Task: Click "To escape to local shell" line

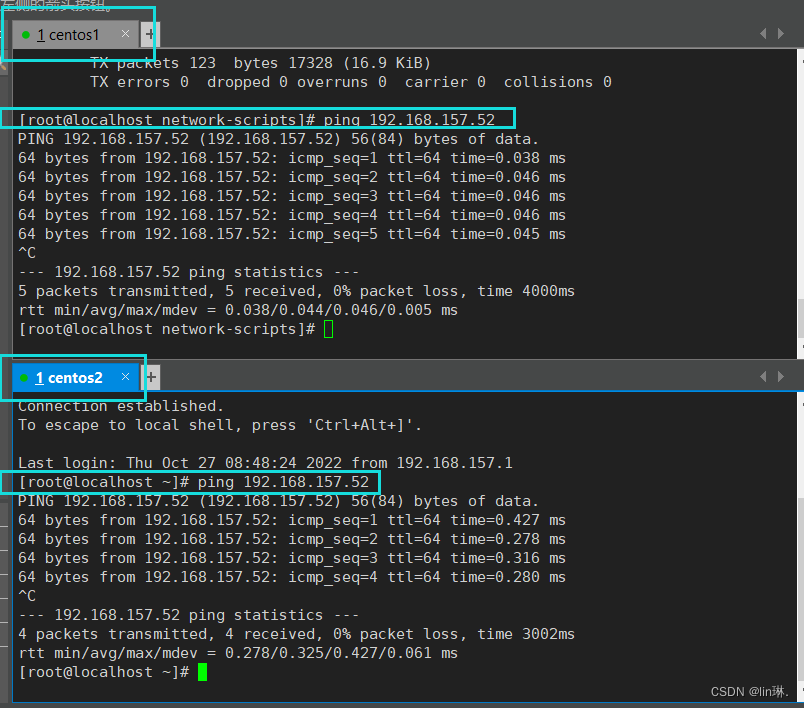Action: (220, 426)
